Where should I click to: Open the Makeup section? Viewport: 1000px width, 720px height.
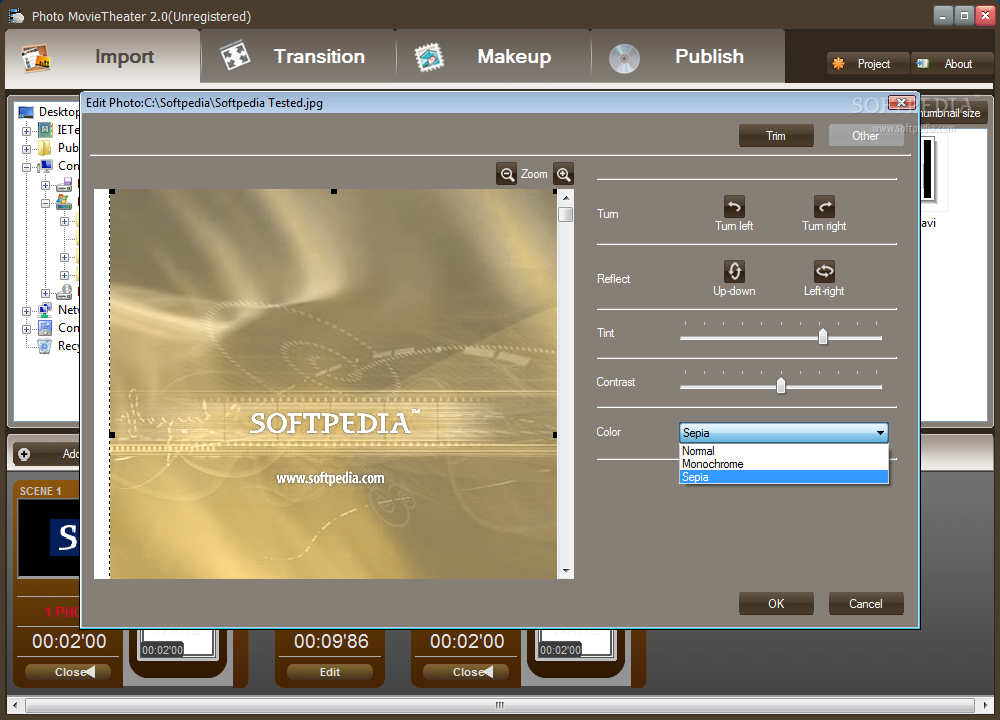494,57
